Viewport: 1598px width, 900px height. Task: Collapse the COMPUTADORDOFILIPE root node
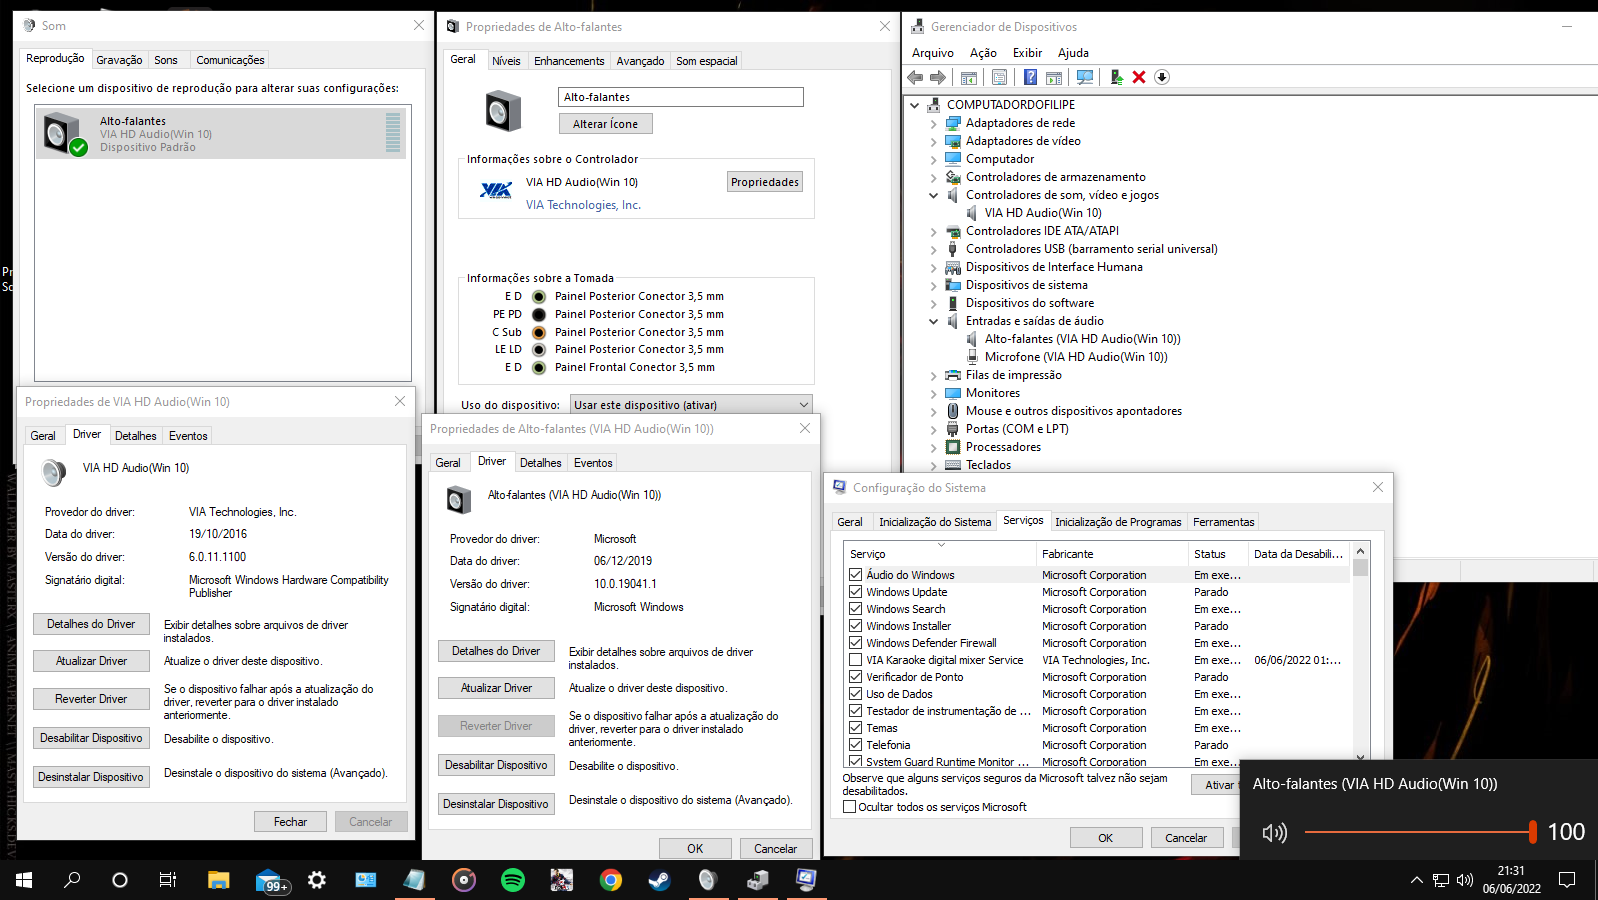point(914,105)
